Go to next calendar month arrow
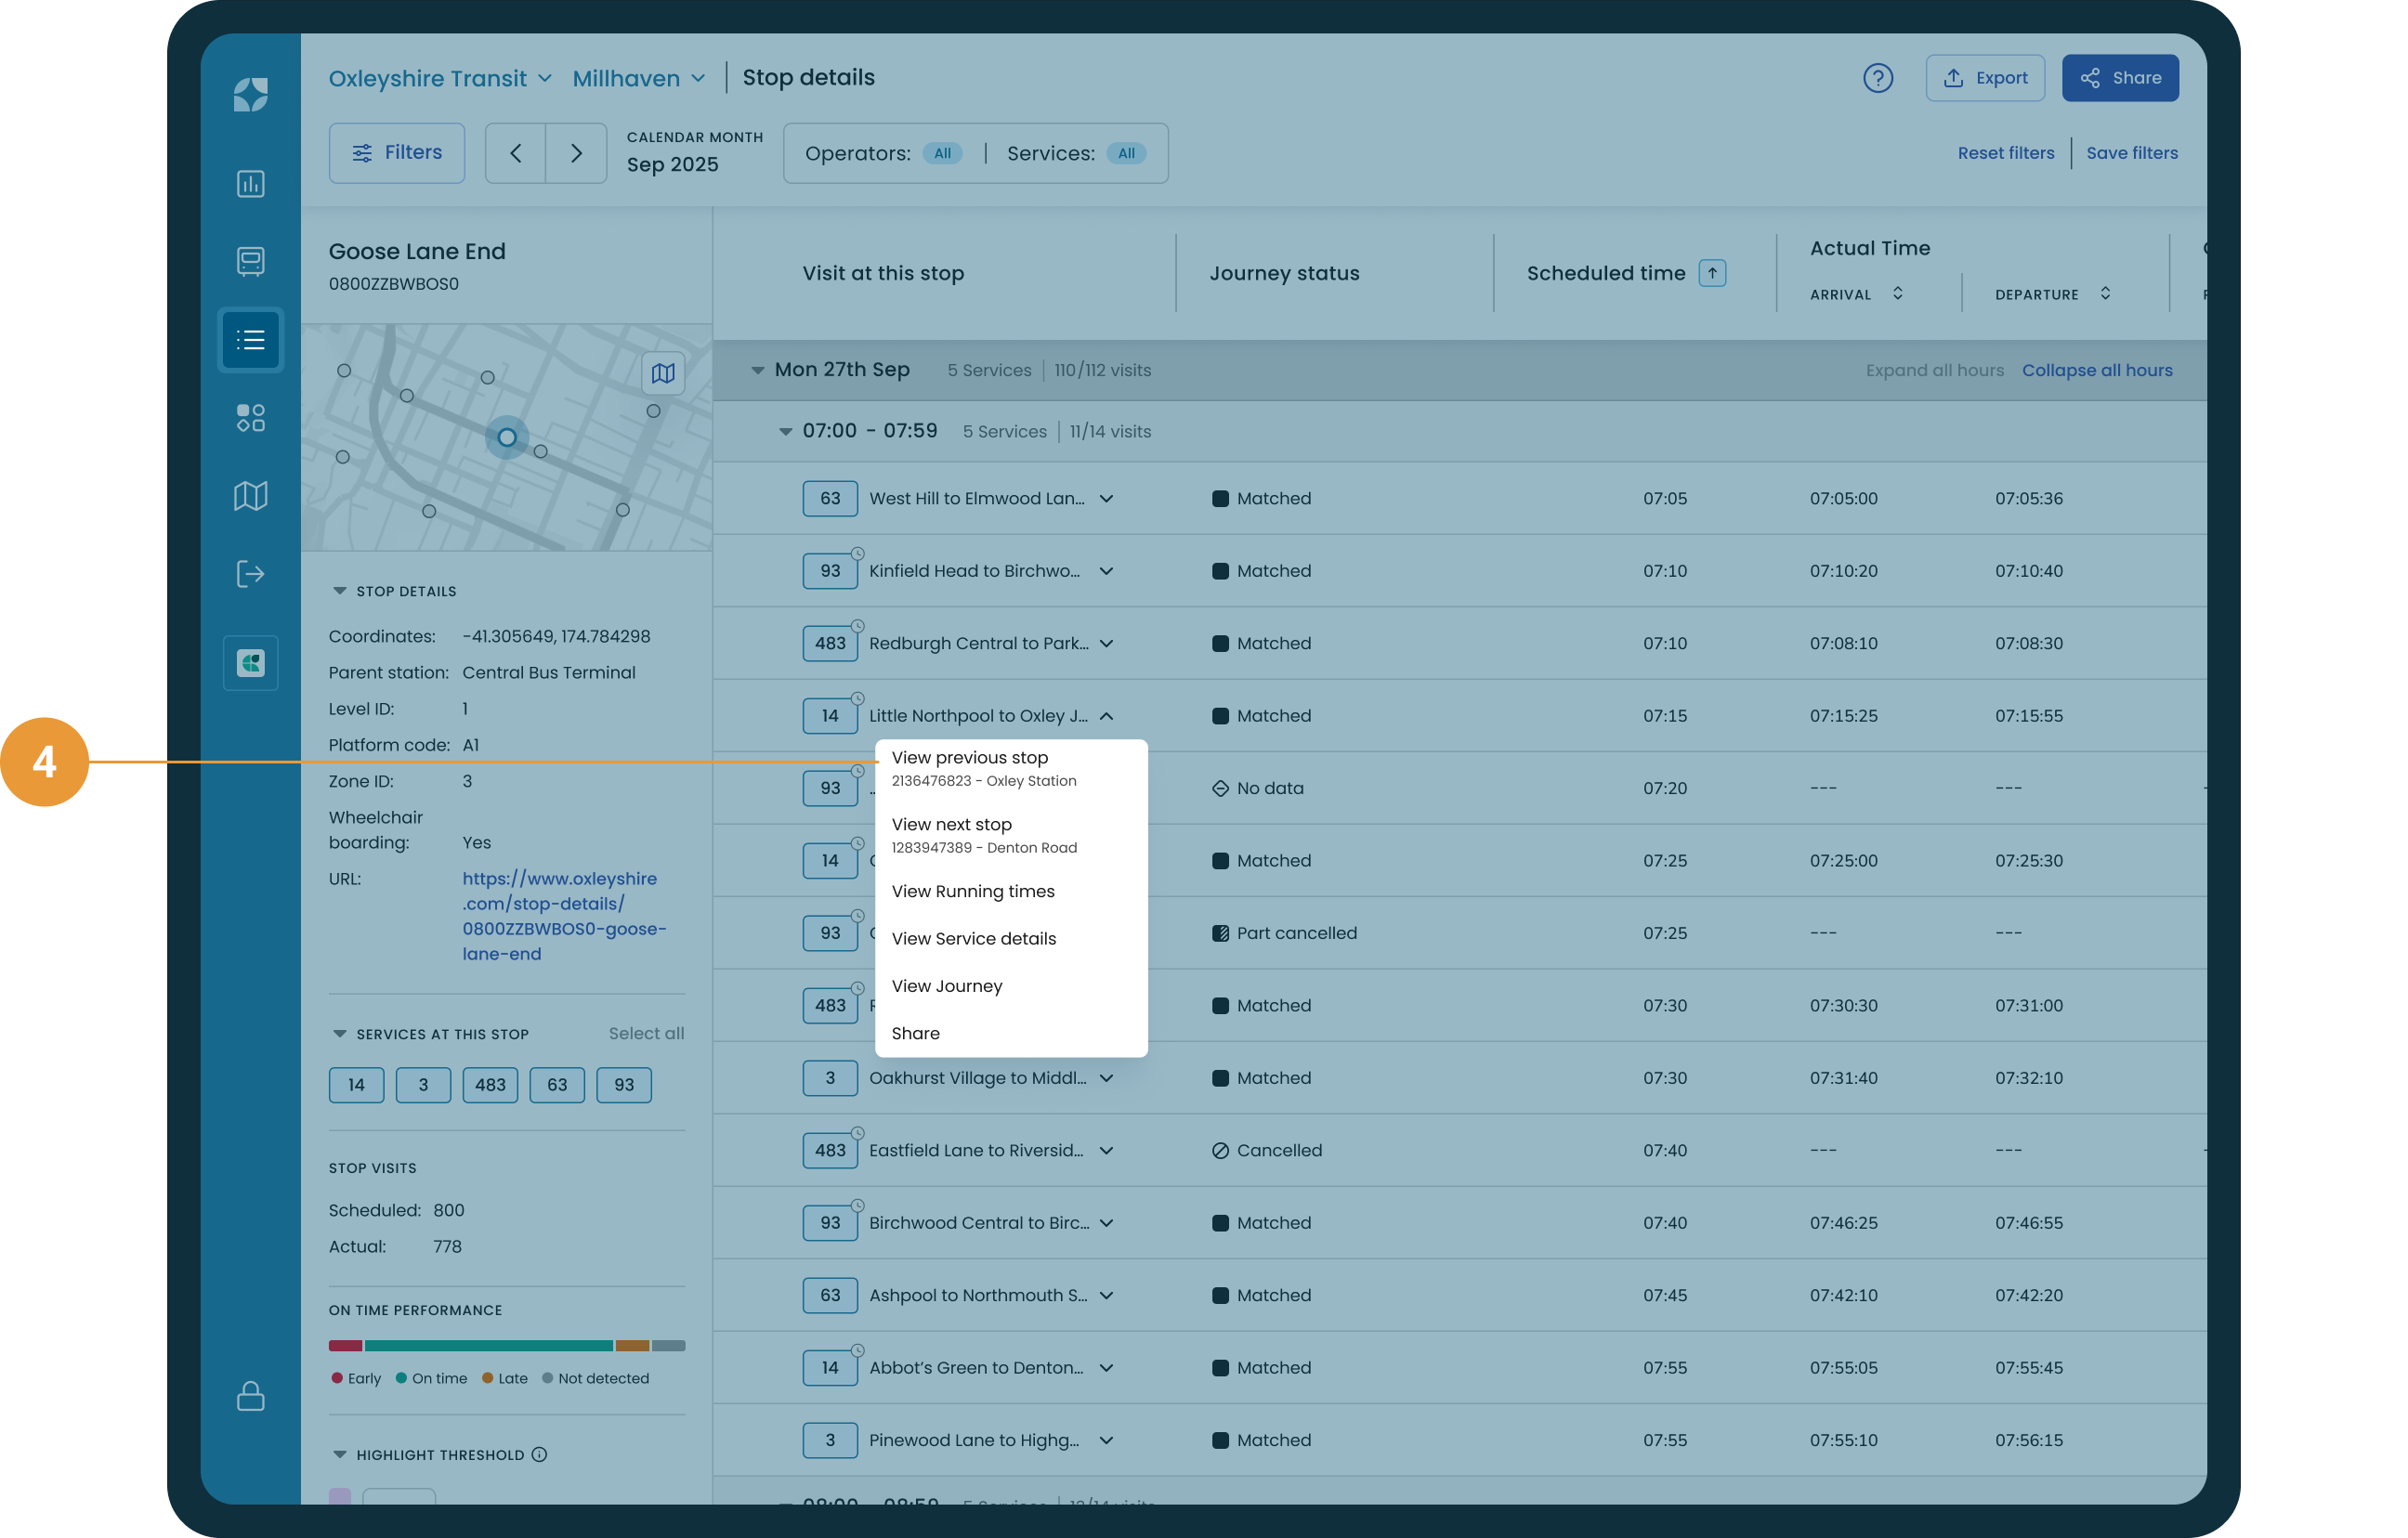The image size is (2408, 1538). point(576,153)
